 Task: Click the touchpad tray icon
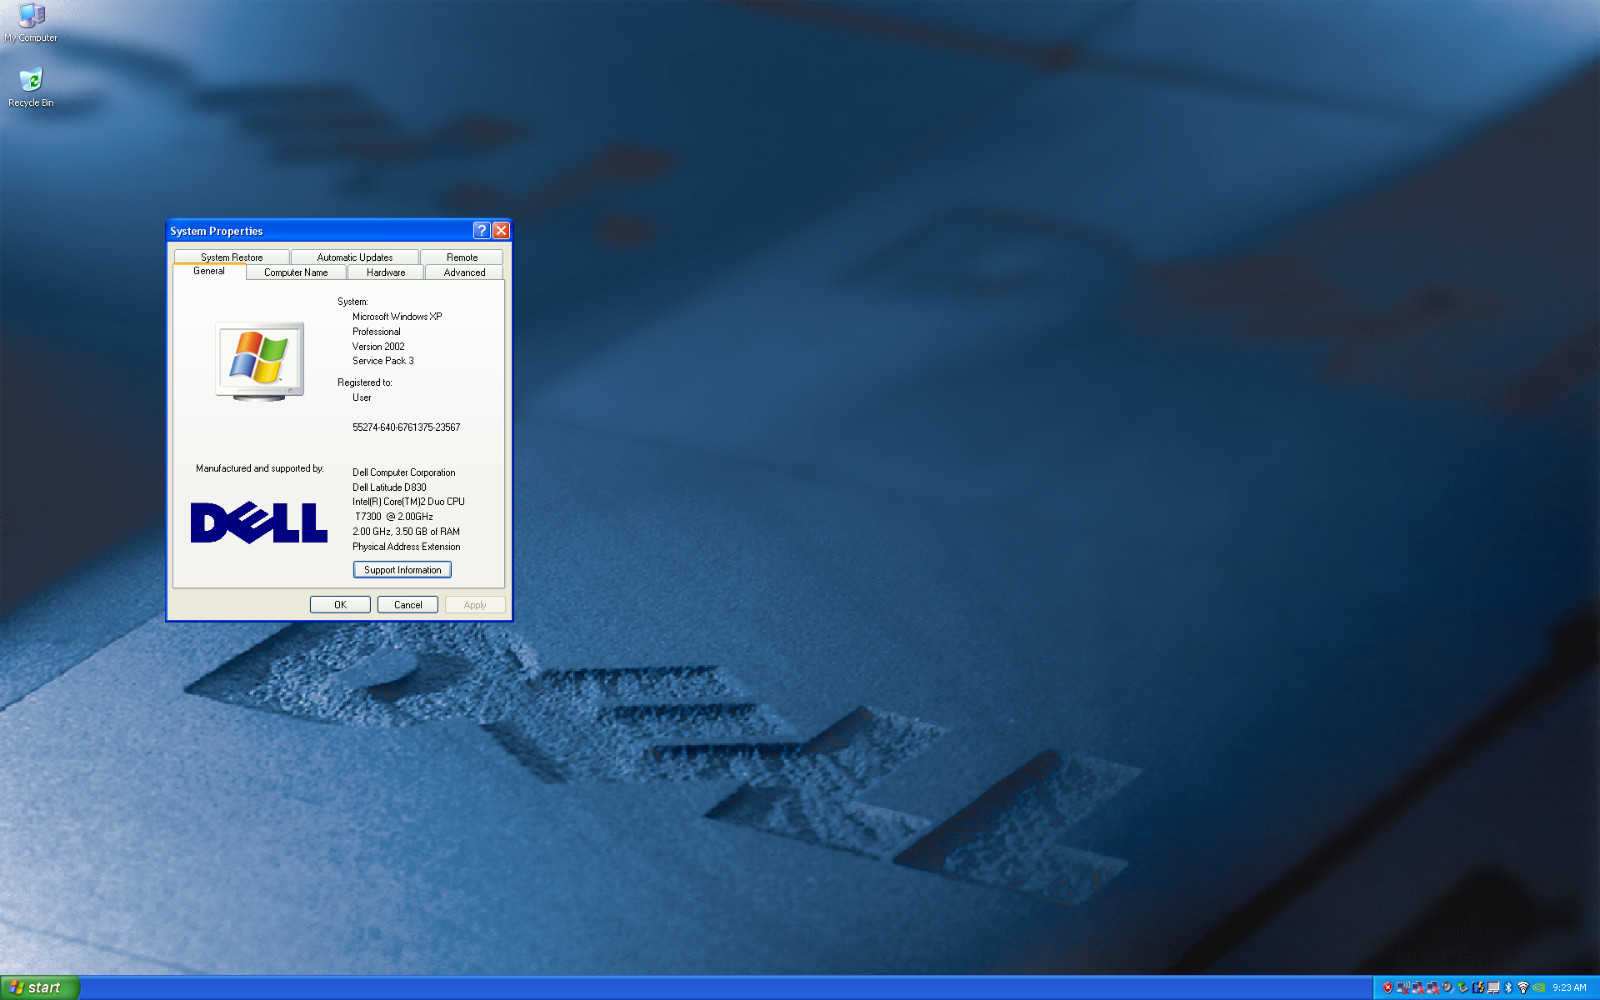pyautogui.click(x=1493, y=988)
